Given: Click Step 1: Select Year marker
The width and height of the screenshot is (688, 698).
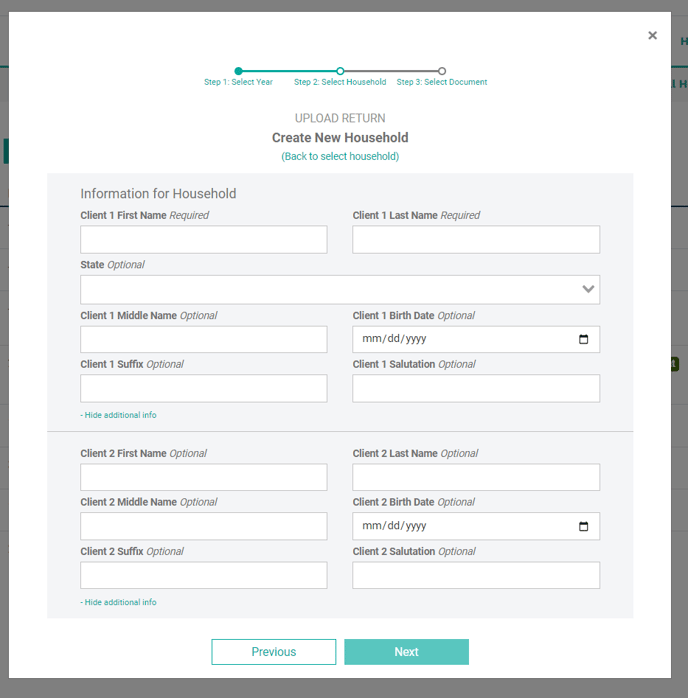Looking at the screenshot, I should 238,71.
